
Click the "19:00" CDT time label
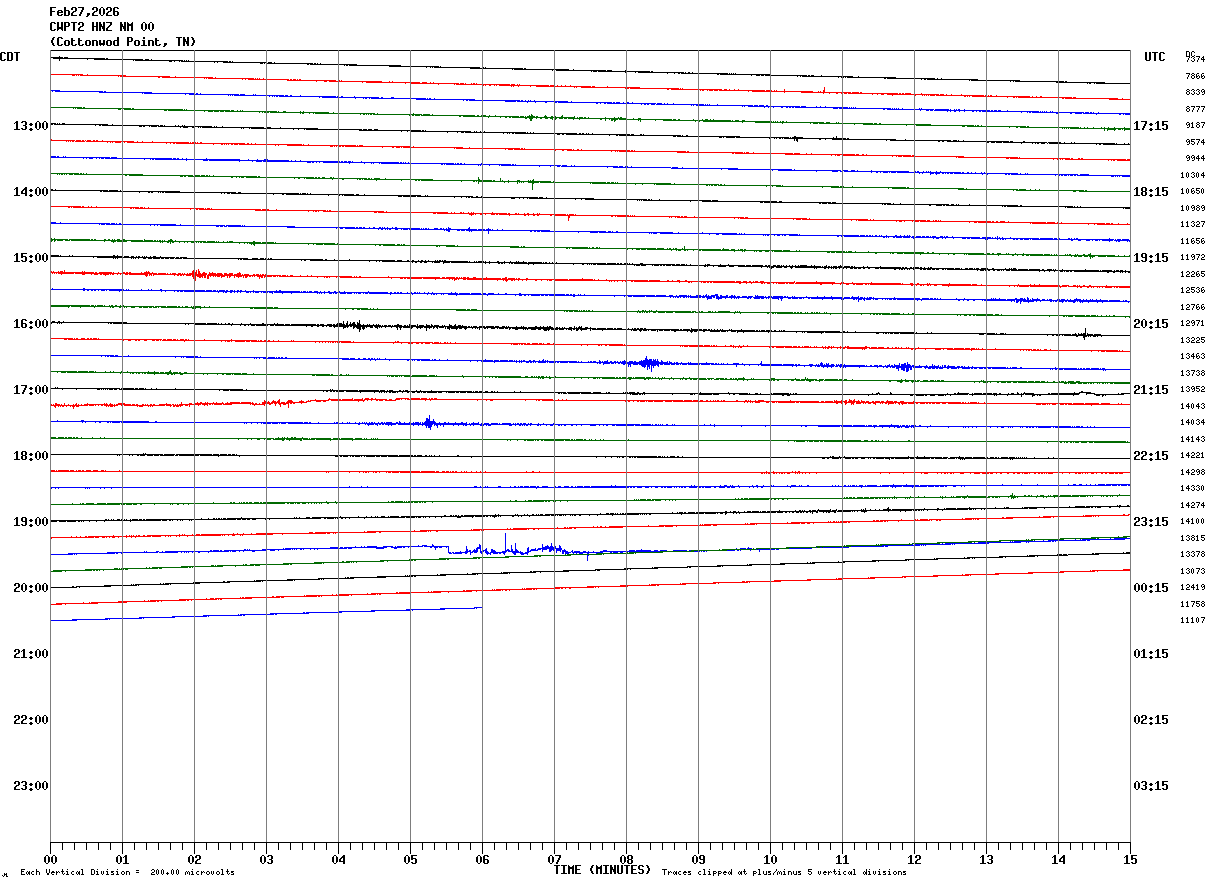[30, 521]
